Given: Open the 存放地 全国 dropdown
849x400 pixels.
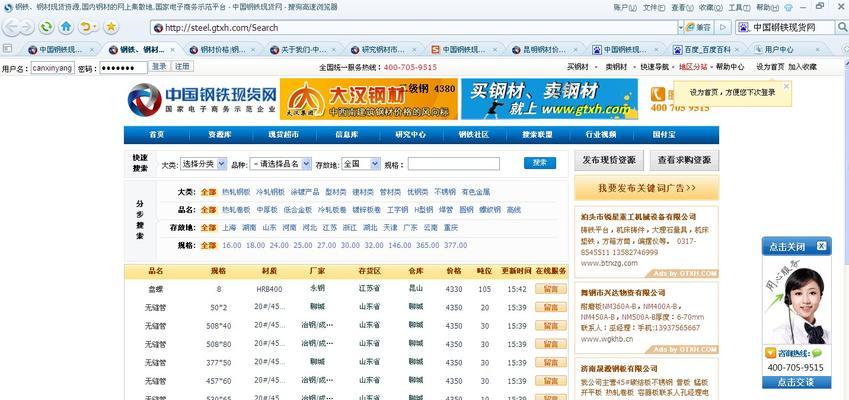Looking at the screenshot, I should click(x=361, y=163).
